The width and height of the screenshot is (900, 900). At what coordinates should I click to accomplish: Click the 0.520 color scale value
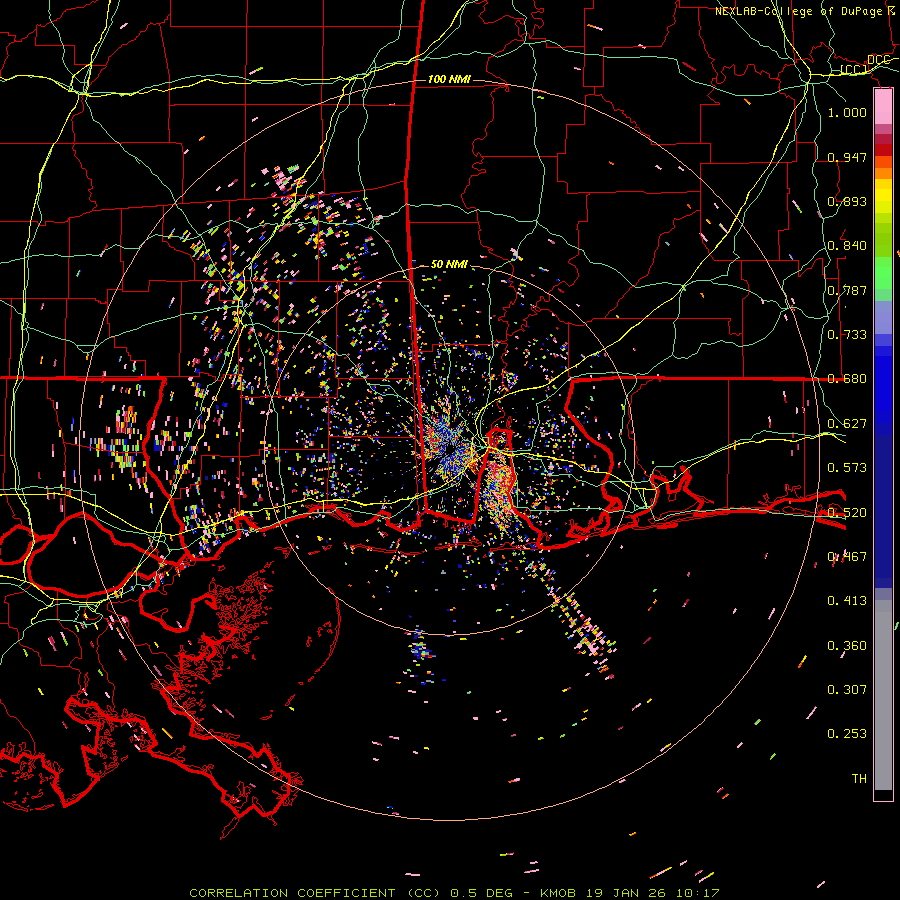pyautogui.click(x=847, y=513)
